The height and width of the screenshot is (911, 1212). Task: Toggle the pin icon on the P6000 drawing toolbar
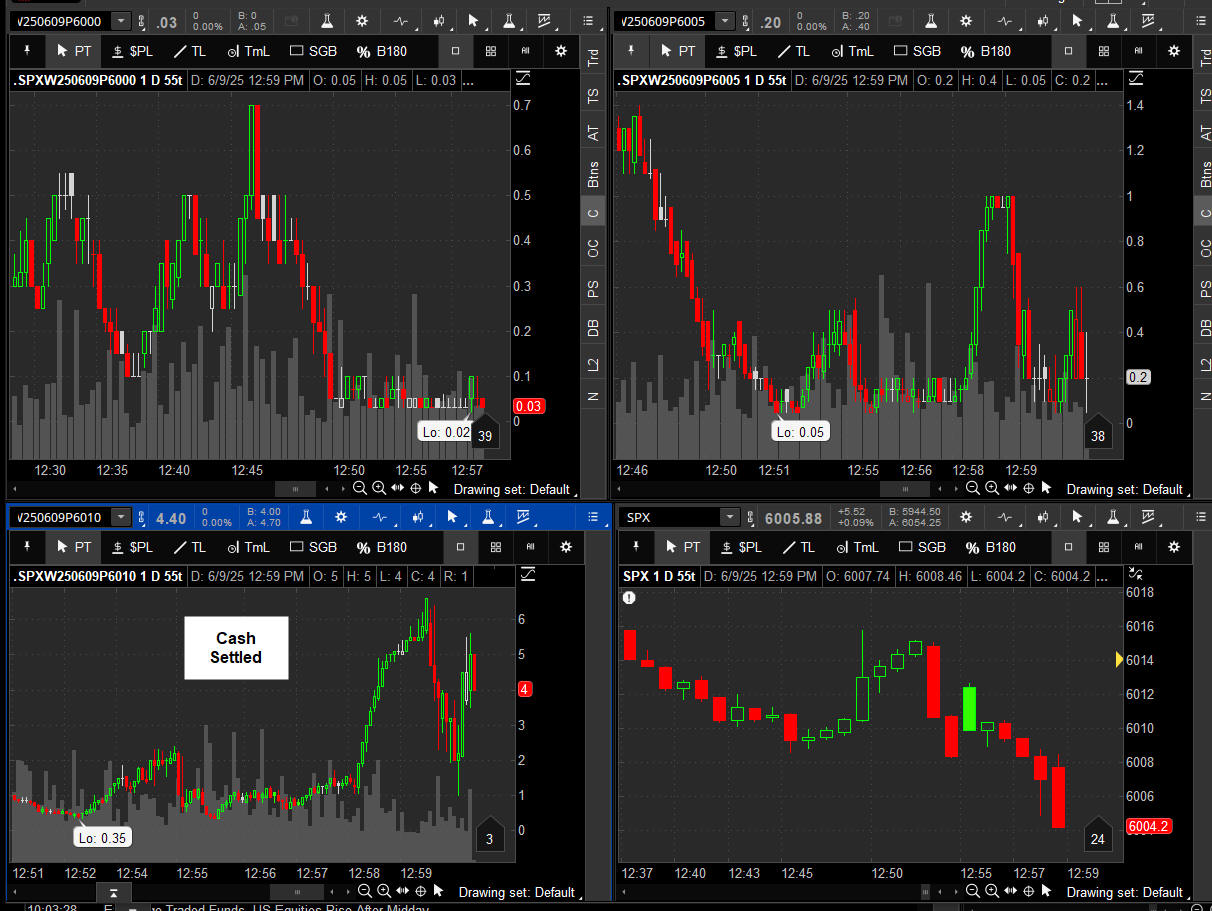pyautogui.click(x=27, y=51)
